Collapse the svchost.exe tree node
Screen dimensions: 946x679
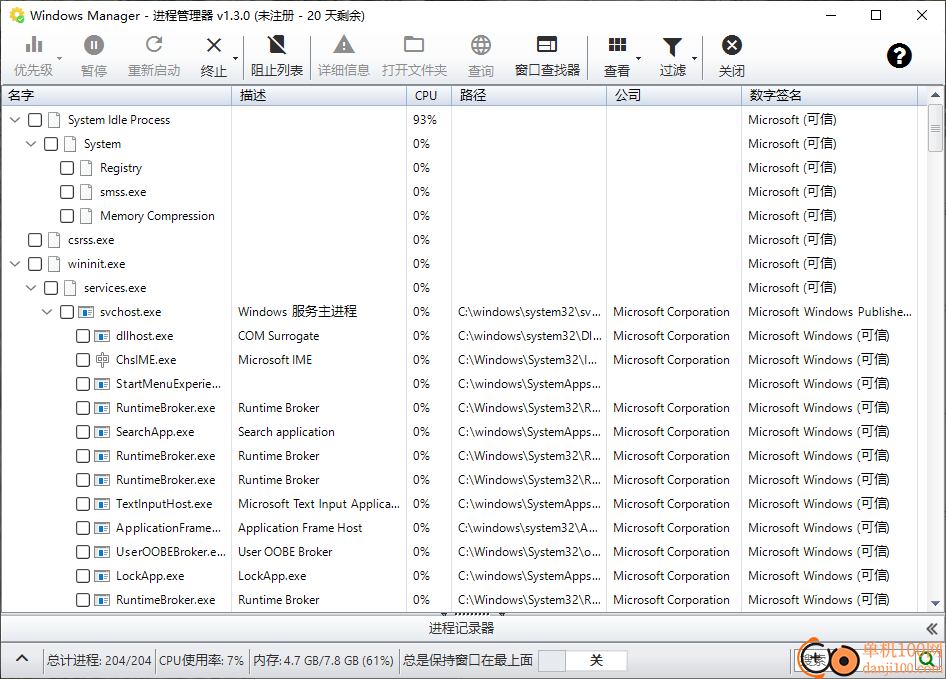47,312
